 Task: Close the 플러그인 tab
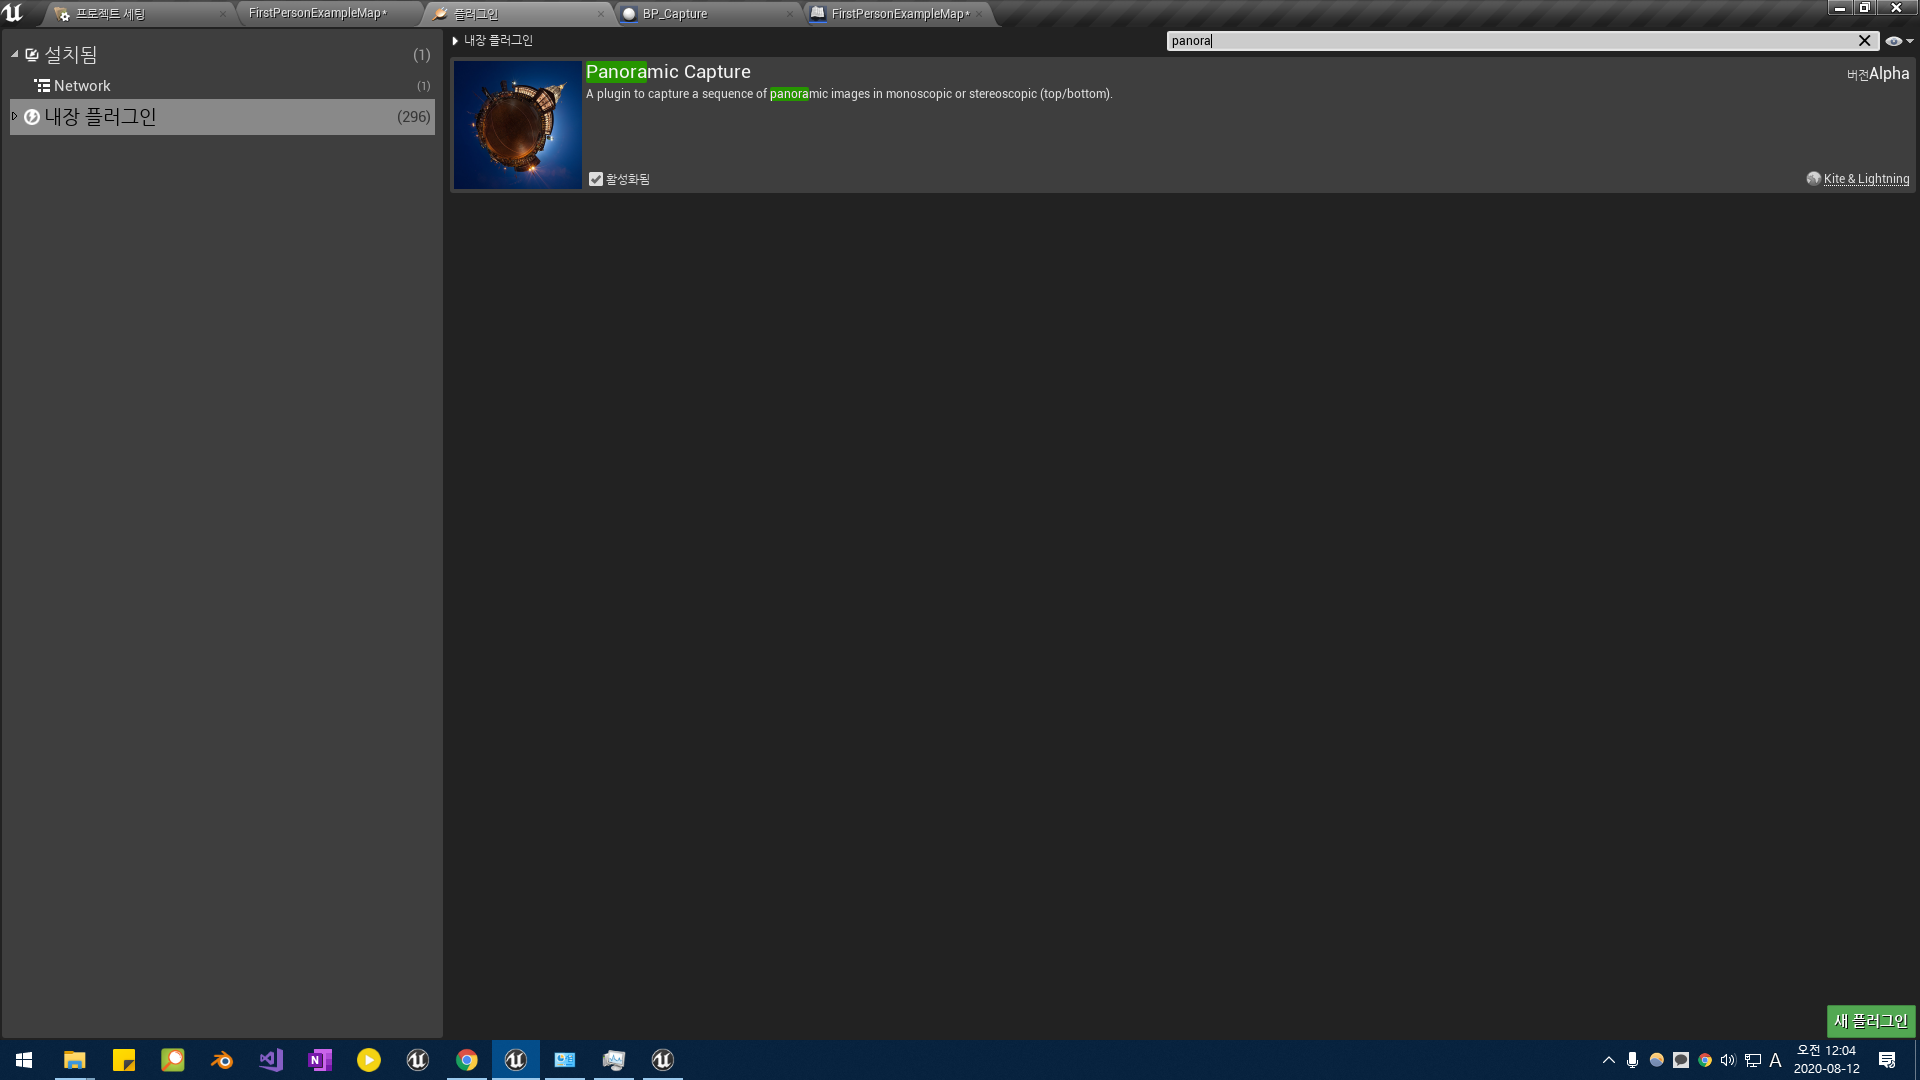click(600, 14)
